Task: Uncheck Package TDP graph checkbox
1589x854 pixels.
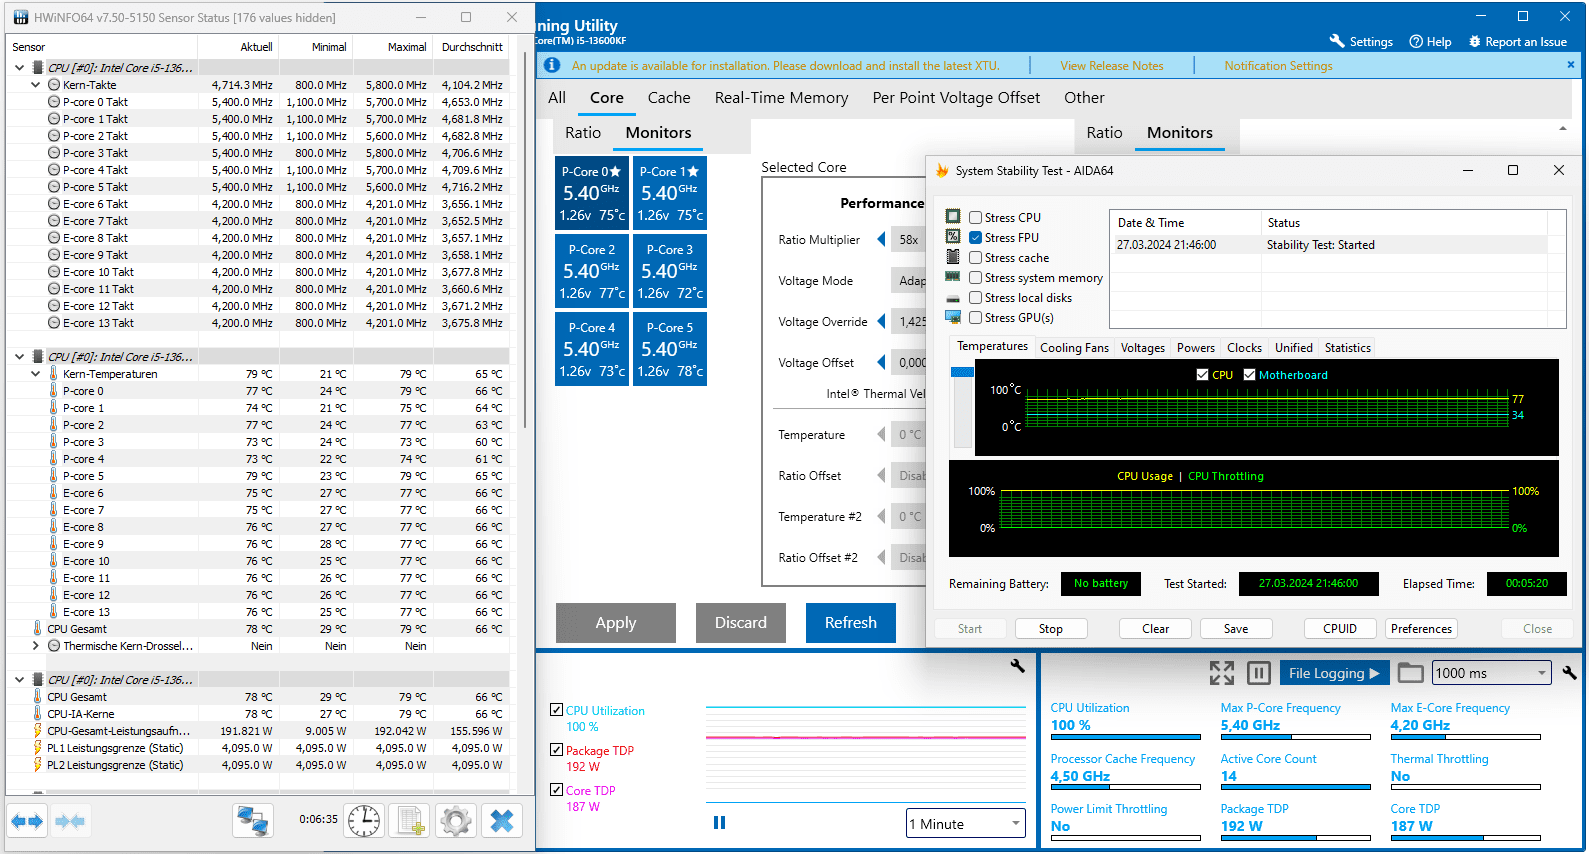Action: tap(556, 749)
